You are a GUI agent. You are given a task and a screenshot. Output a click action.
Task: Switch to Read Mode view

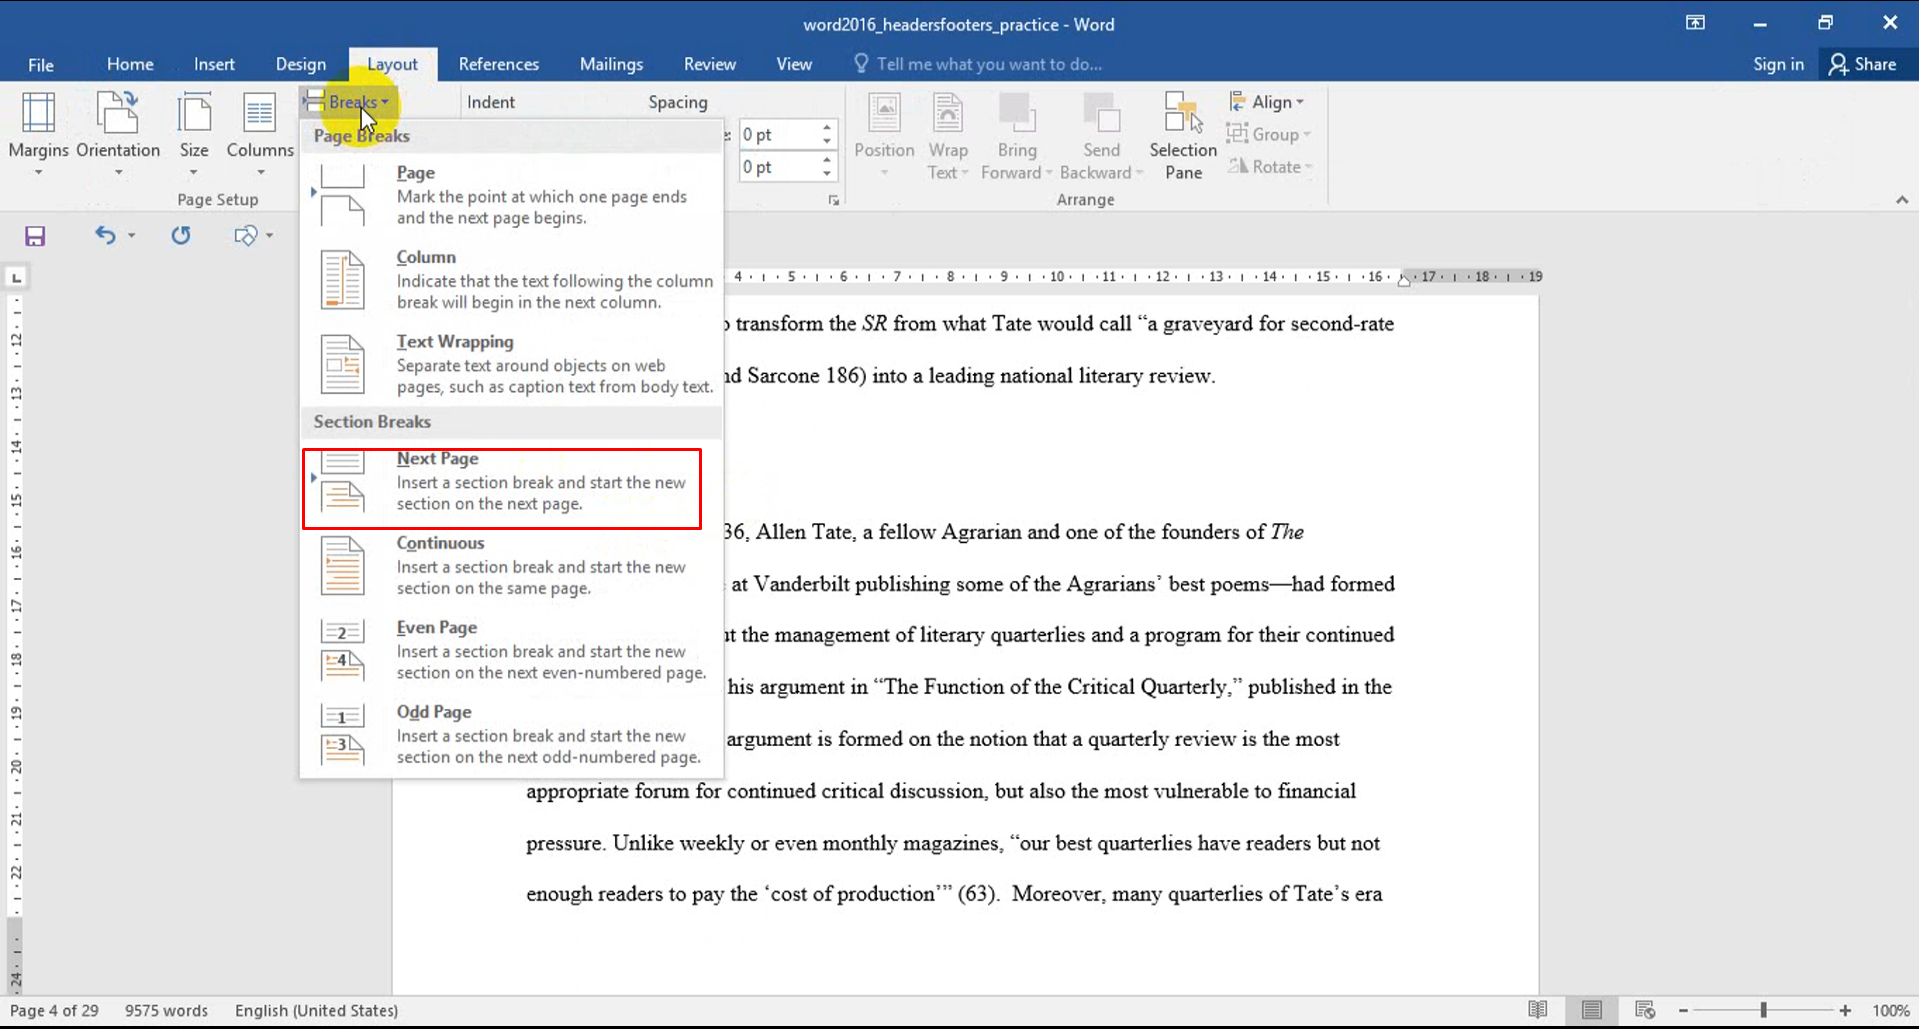click(x=1537, y=1010)
